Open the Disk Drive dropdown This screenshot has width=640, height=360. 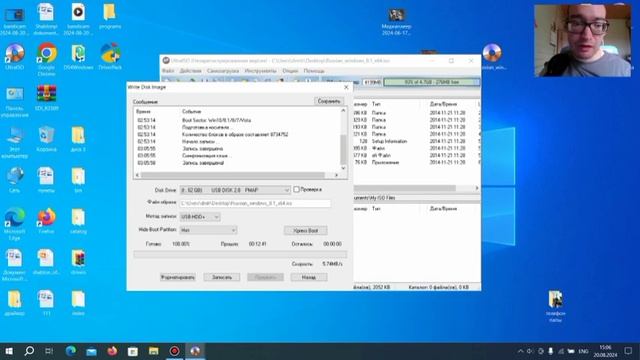[x=235, y=190]
